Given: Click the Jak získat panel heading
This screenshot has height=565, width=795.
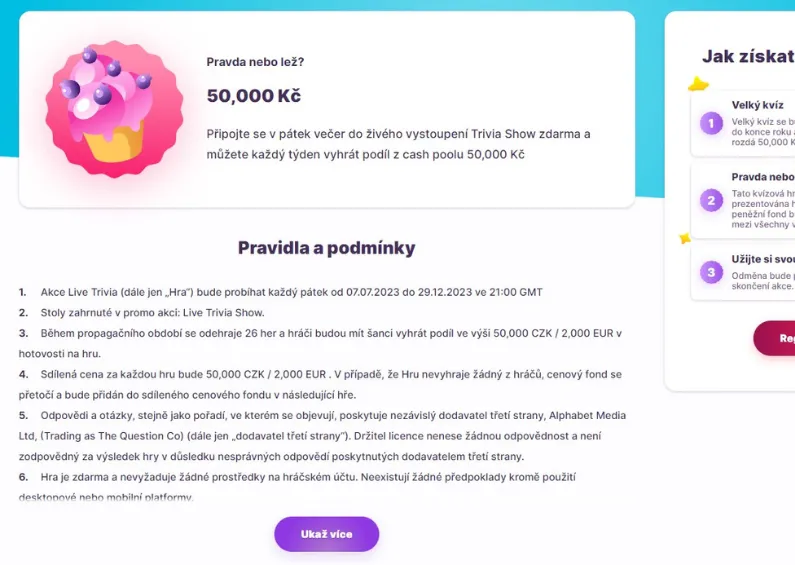Looking at the screenshot, I should (748, 56).
